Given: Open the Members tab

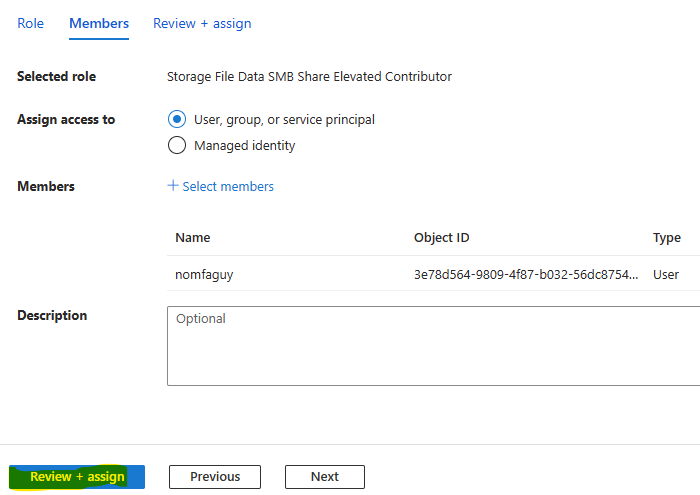Looking at the screenshot, I should click(99, 23).
